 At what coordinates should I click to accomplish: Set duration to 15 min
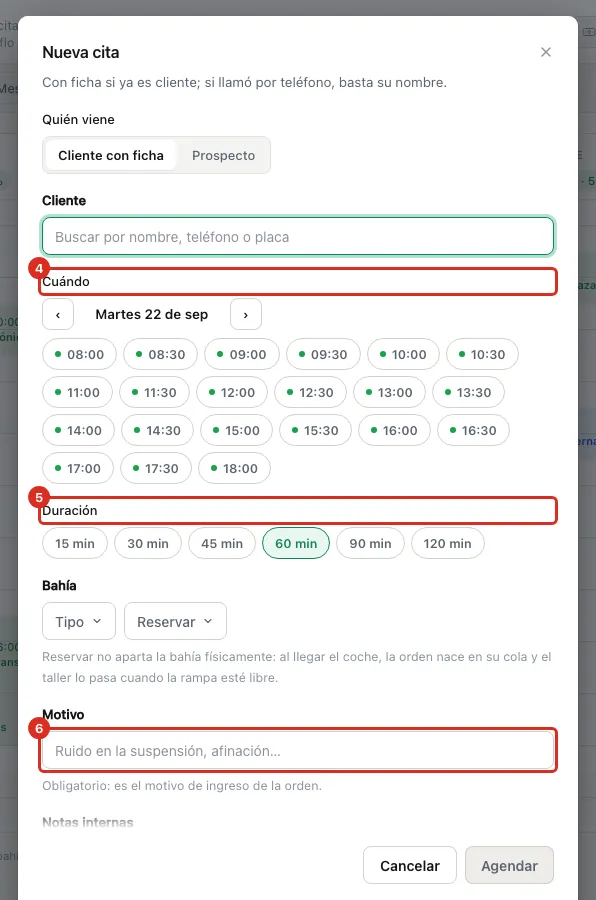tap(75, 544)
